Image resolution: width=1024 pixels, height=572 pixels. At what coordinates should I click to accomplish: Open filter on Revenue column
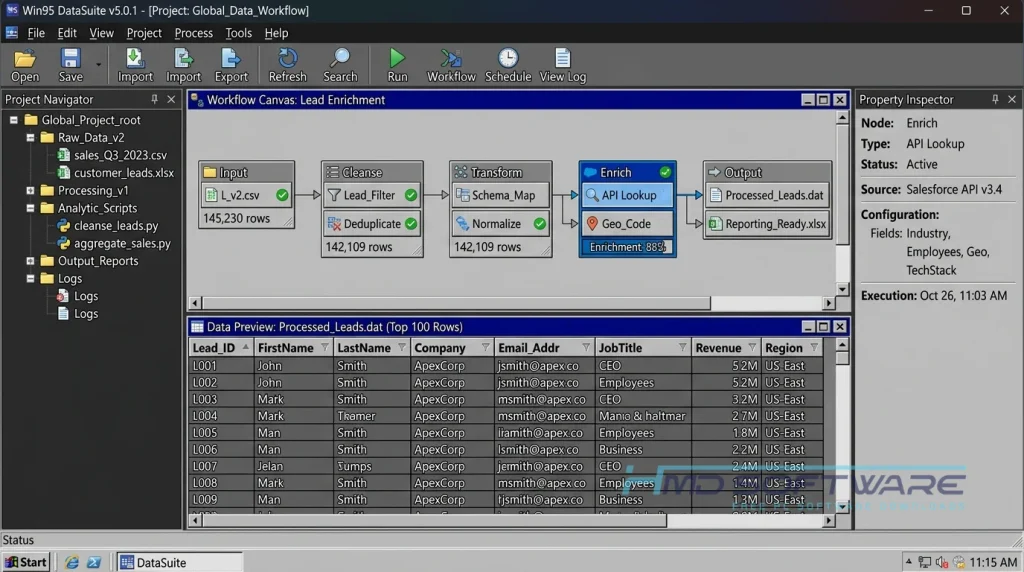(752, 348)
